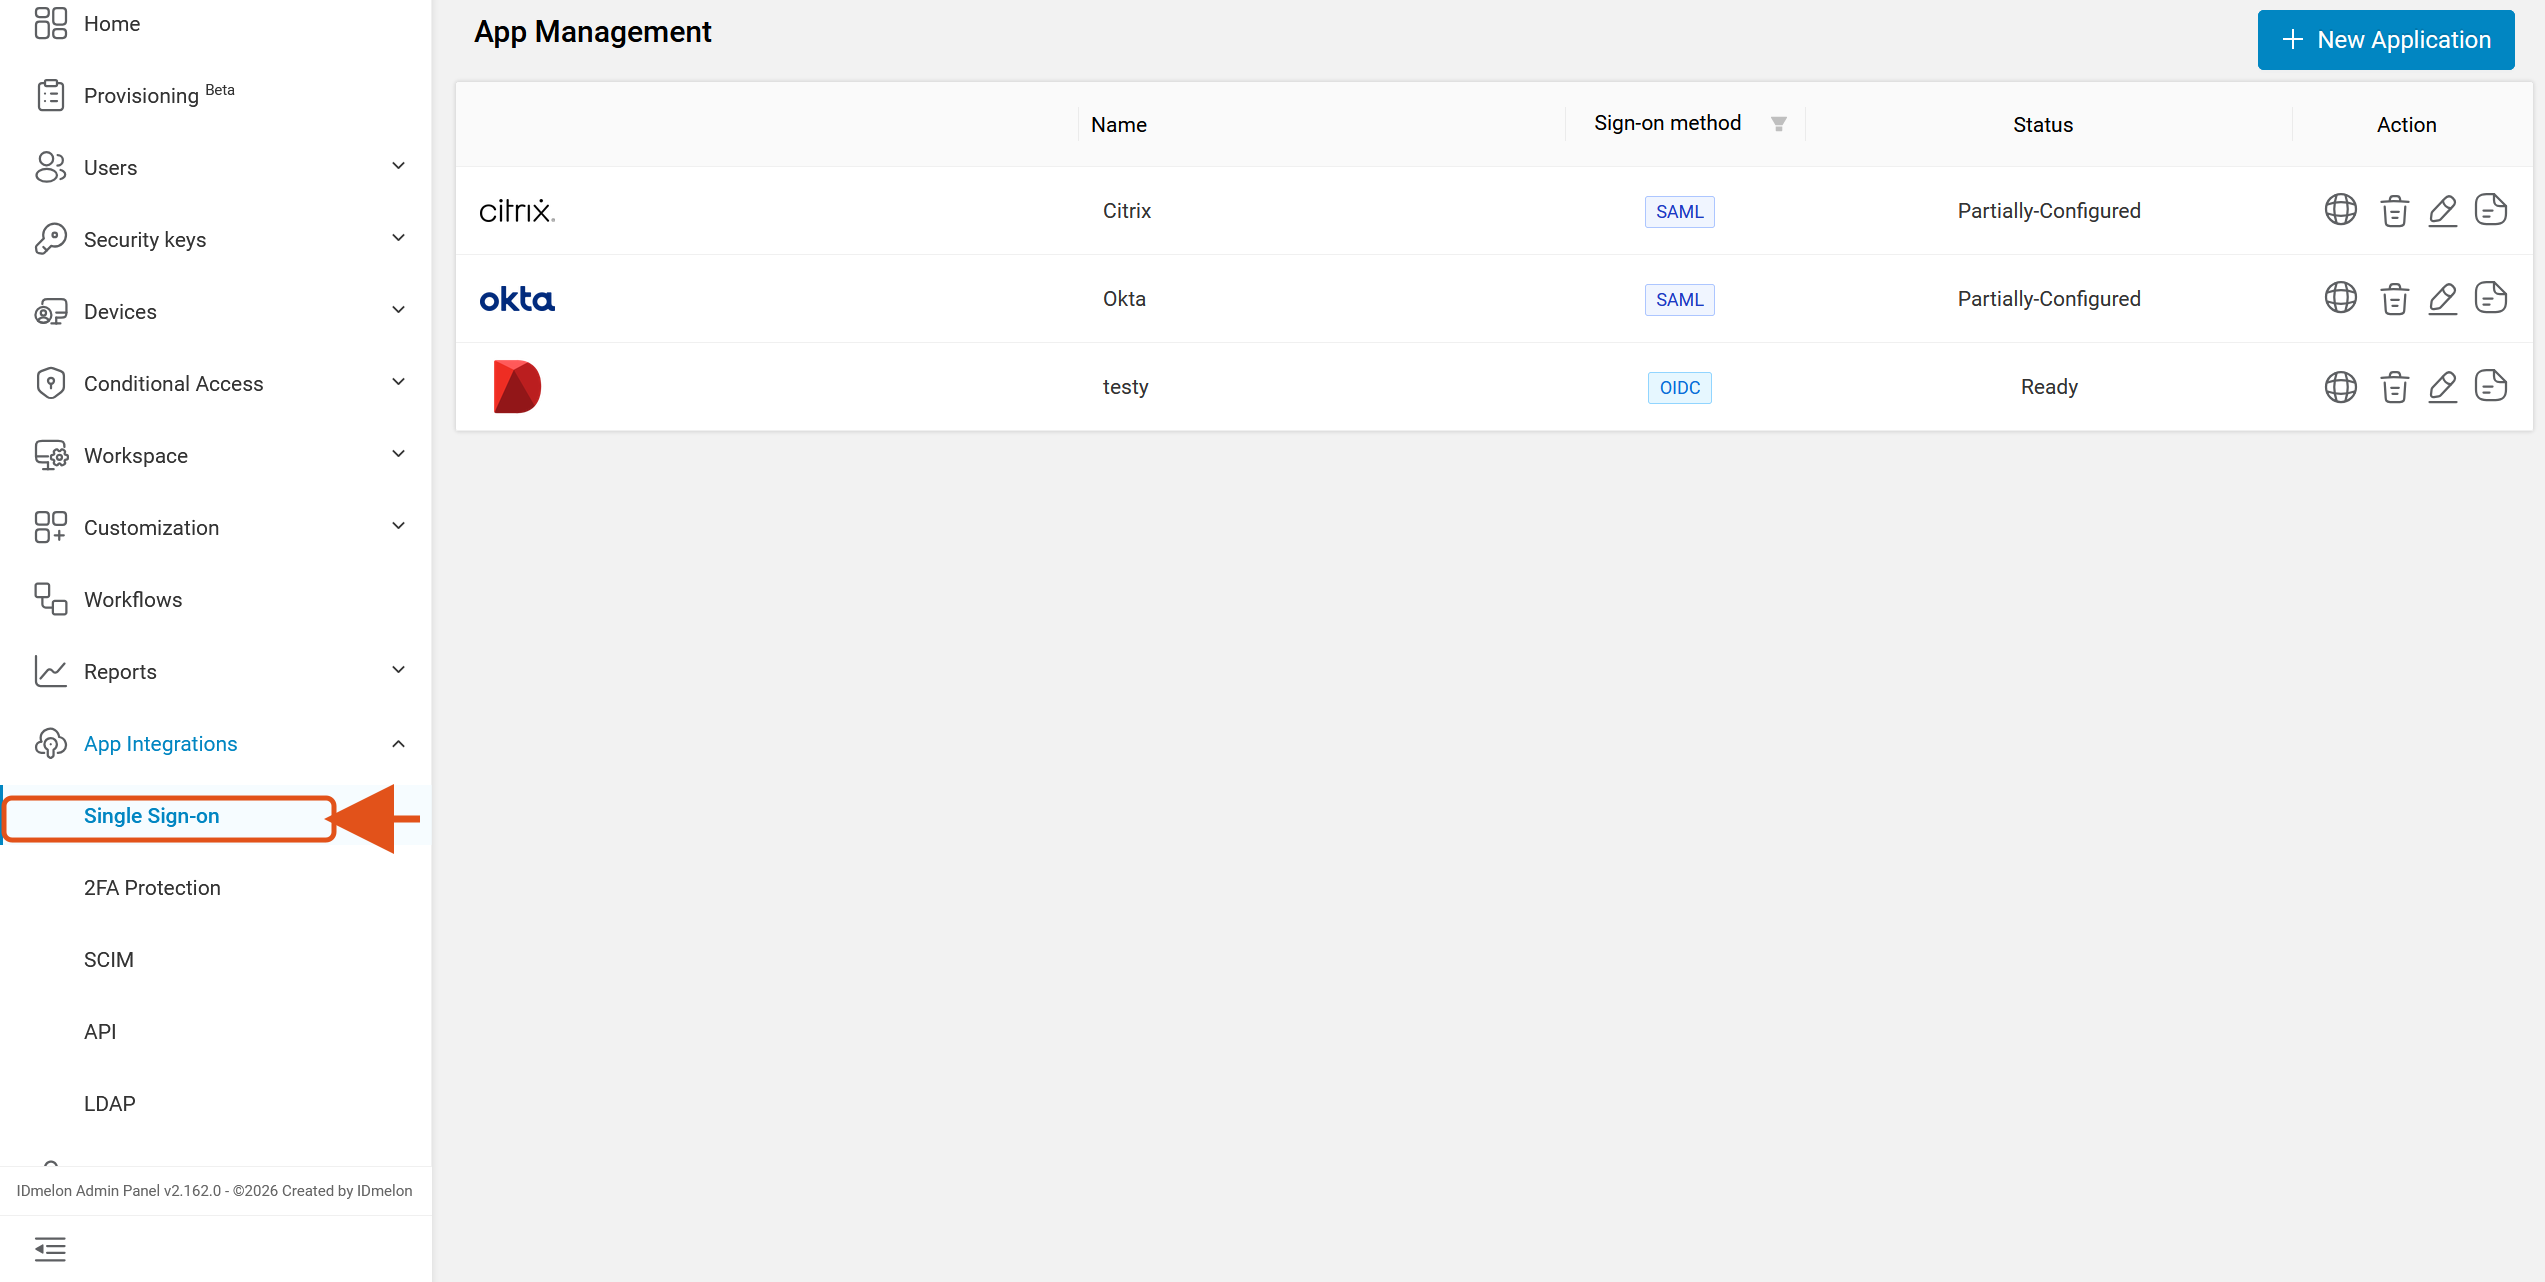
Task: Click the Provisioning checklist icon
Action: (x=50, y=96)
